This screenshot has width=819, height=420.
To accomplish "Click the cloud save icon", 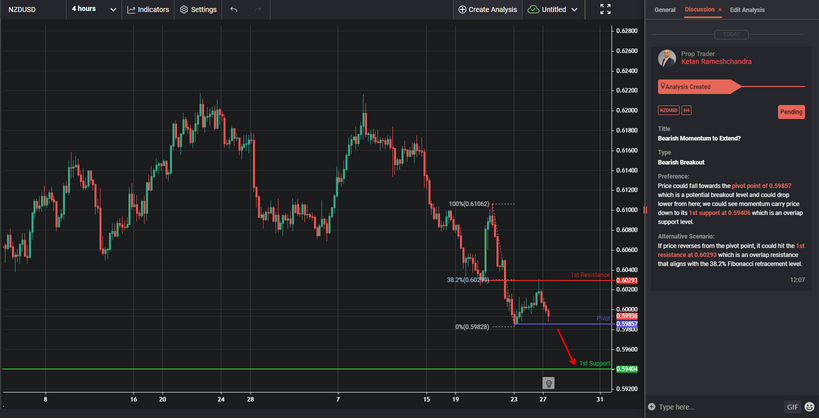I will tap(533, 10).
